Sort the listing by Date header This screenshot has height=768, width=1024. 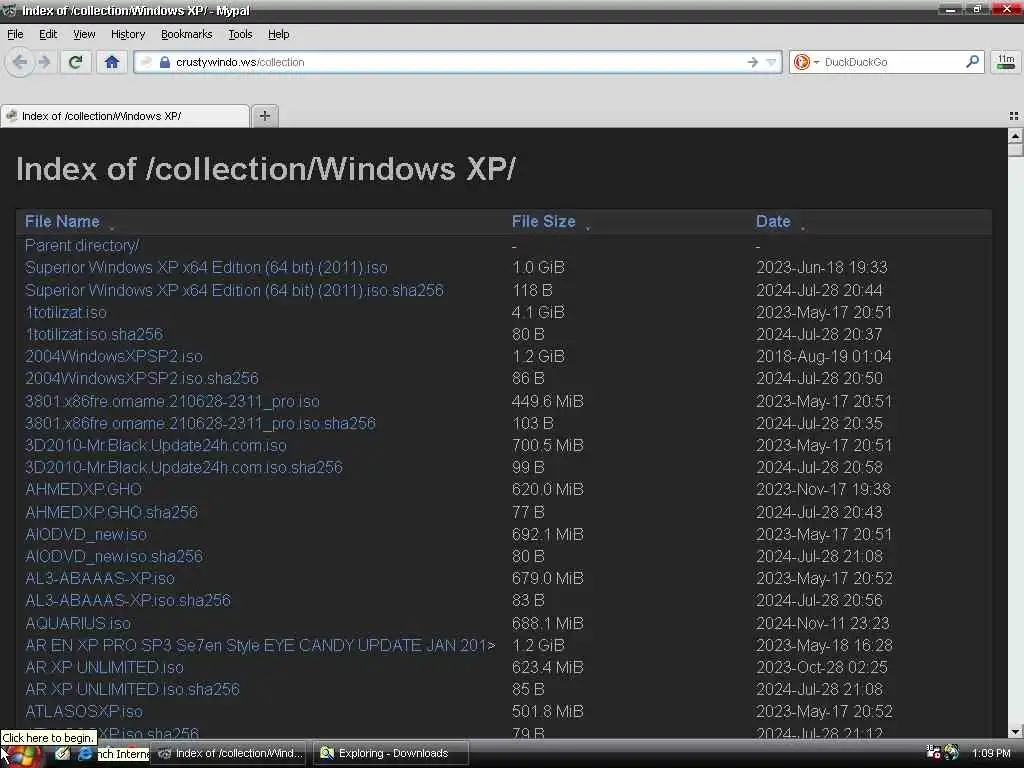pos(773,221)
